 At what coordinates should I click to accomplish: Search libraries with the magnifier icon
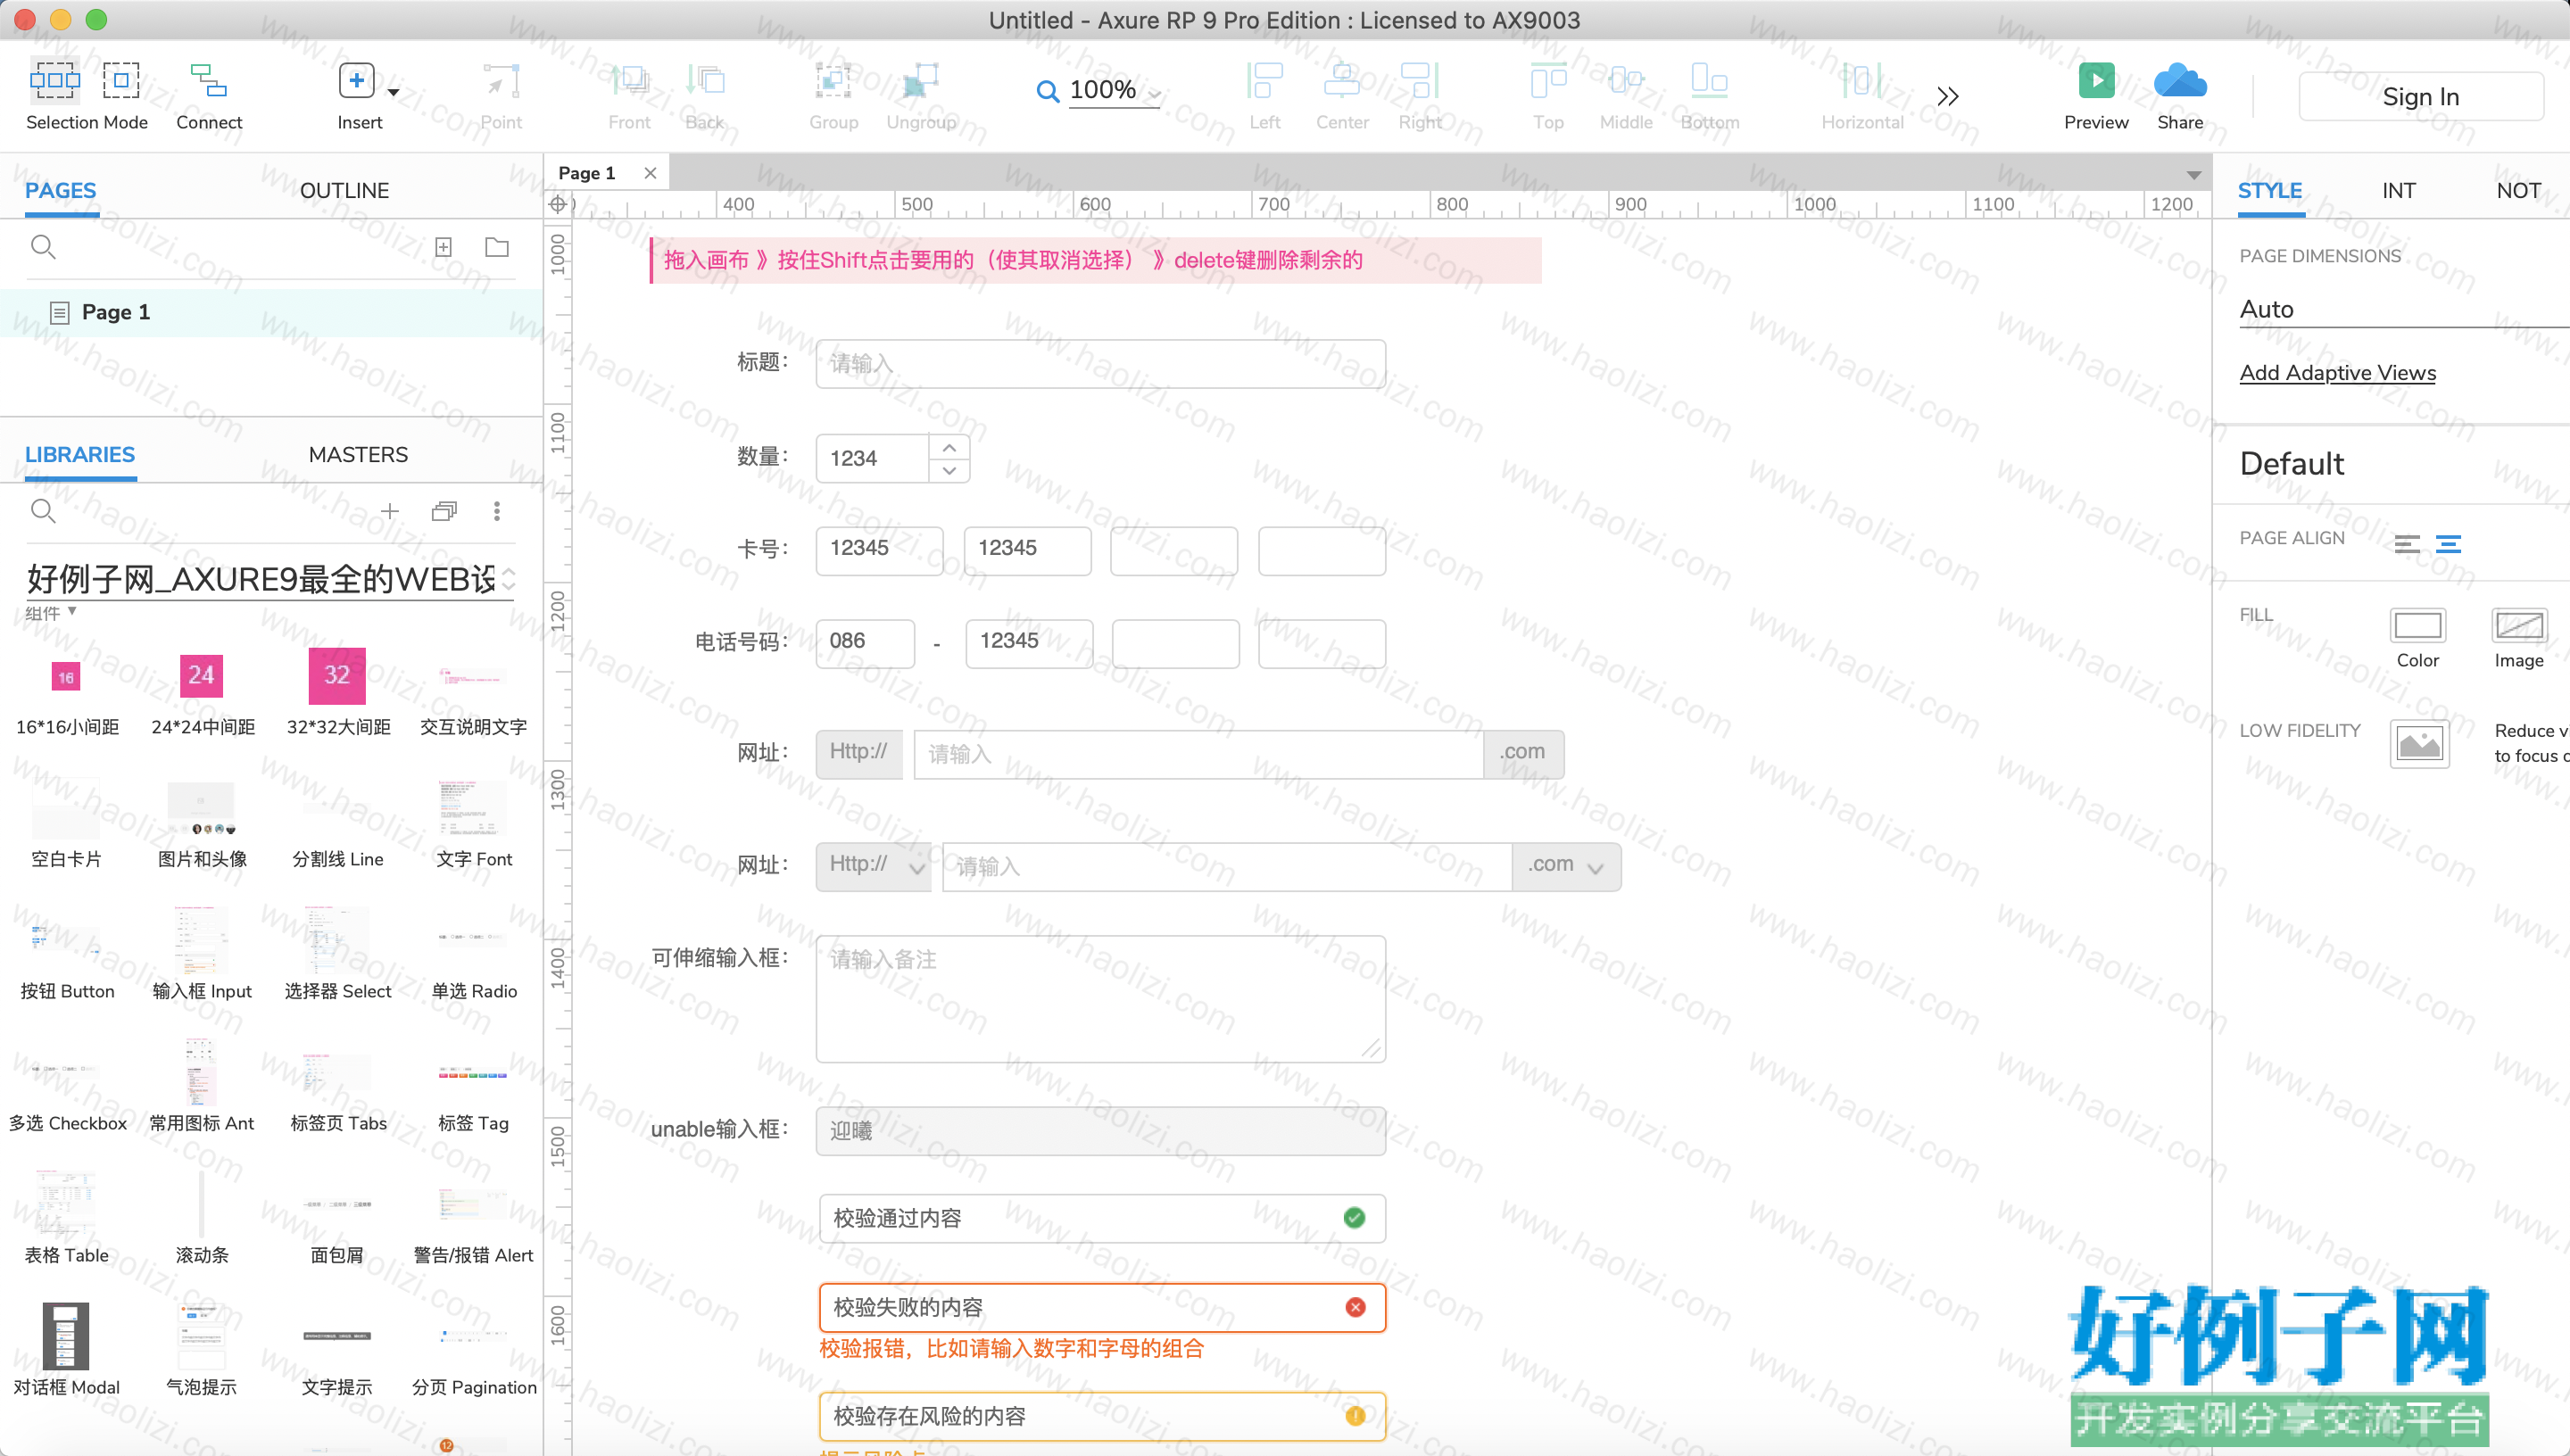click(x=43, y=511)
